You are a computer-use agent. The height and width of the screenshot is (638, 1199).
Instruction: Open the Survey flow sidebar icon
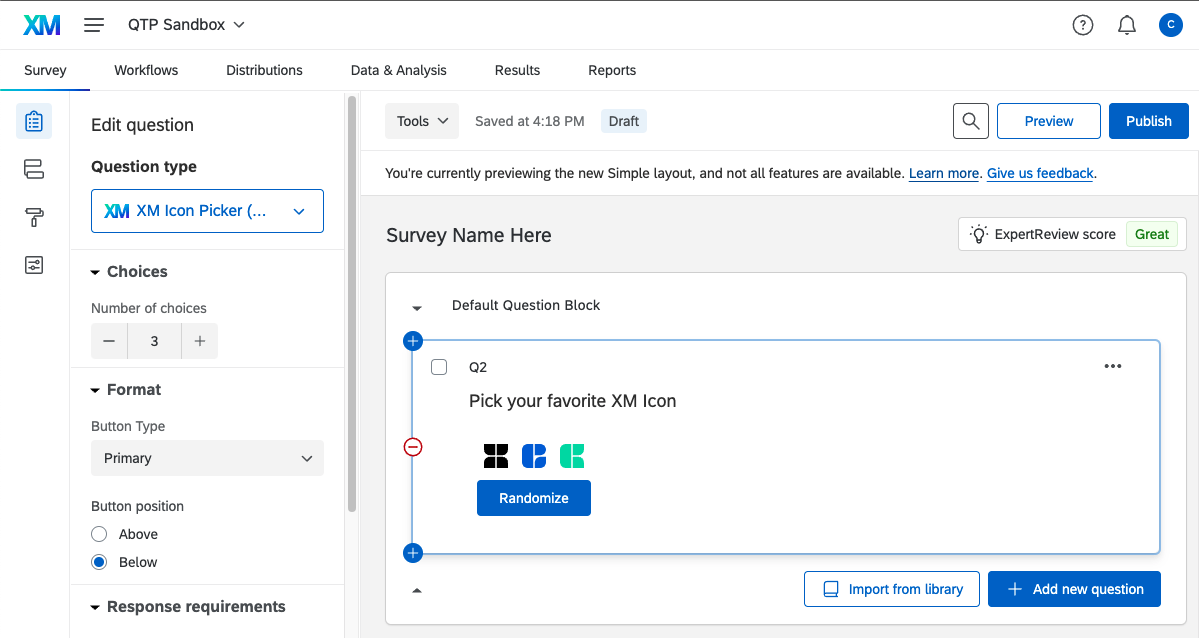(34, 169)
